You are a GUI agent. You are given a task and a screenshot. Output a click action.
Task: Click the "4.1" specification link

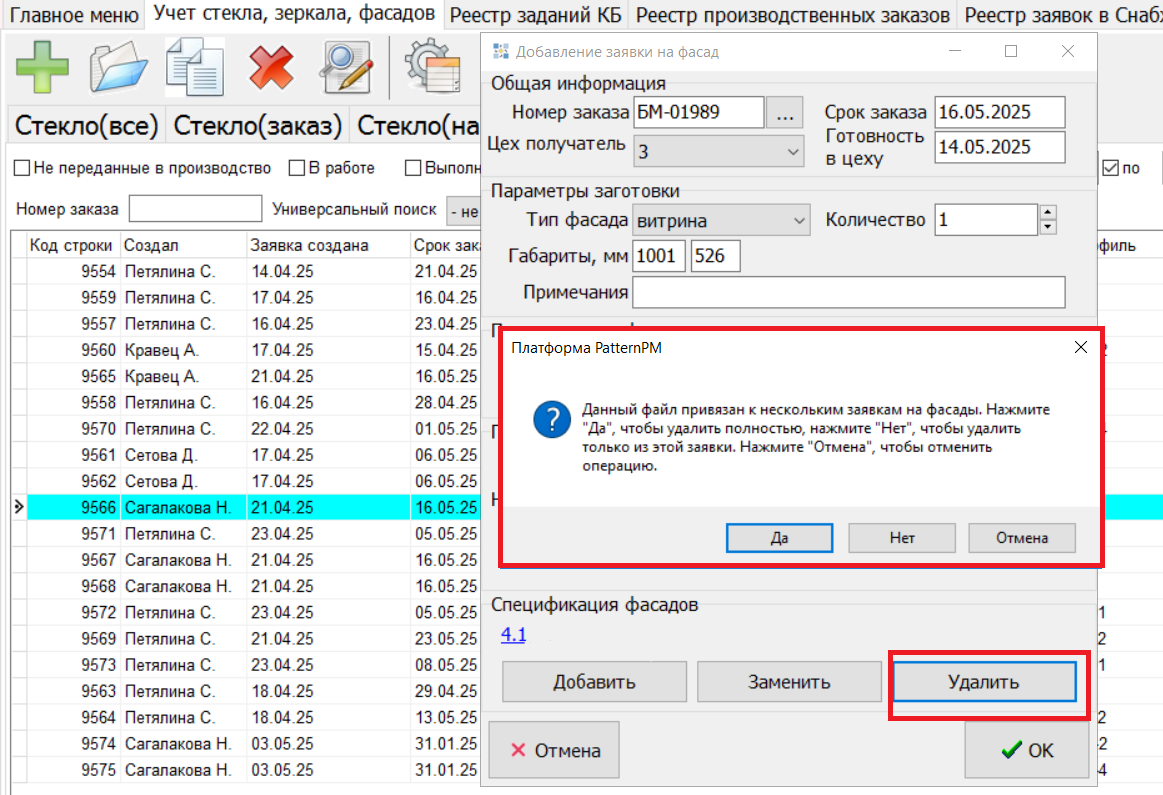point(513,635)
